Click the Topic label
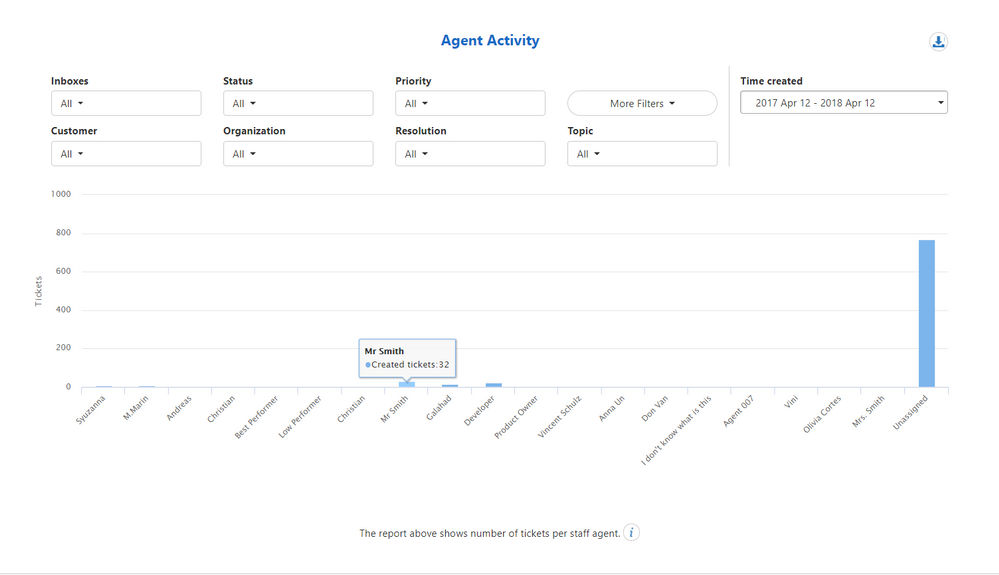The height and width of the screenshot is (575, 999). [580, 131]
